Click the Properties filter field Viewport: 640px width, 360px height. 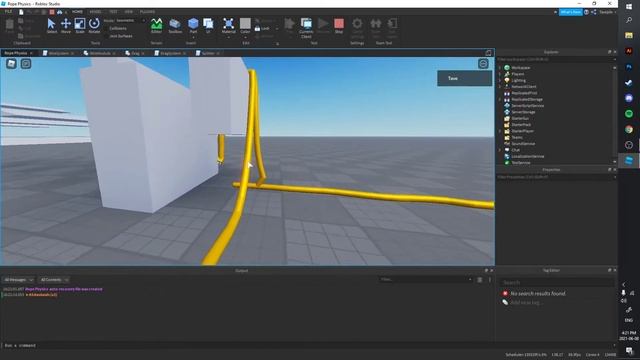click(555, 177)
